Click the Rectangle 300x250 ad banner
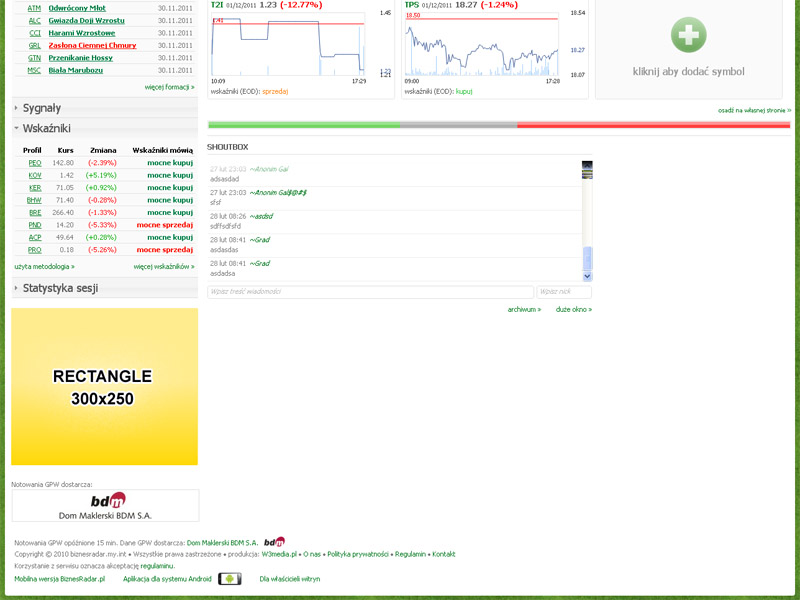This screenshot has height=600, width=800. [105, 387]
